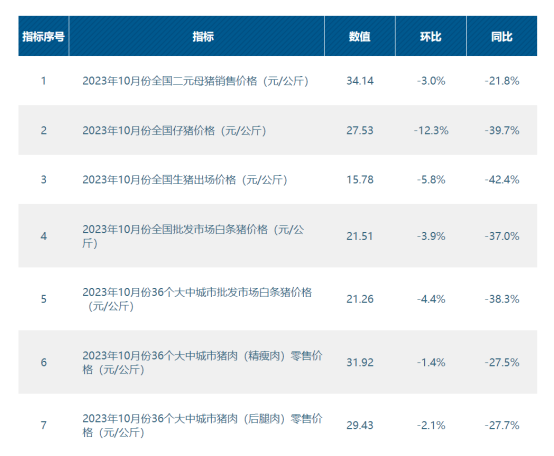Screen dimensions: 554x456
Task: Click row number 7 cell
Action: (x=43, y=425)
